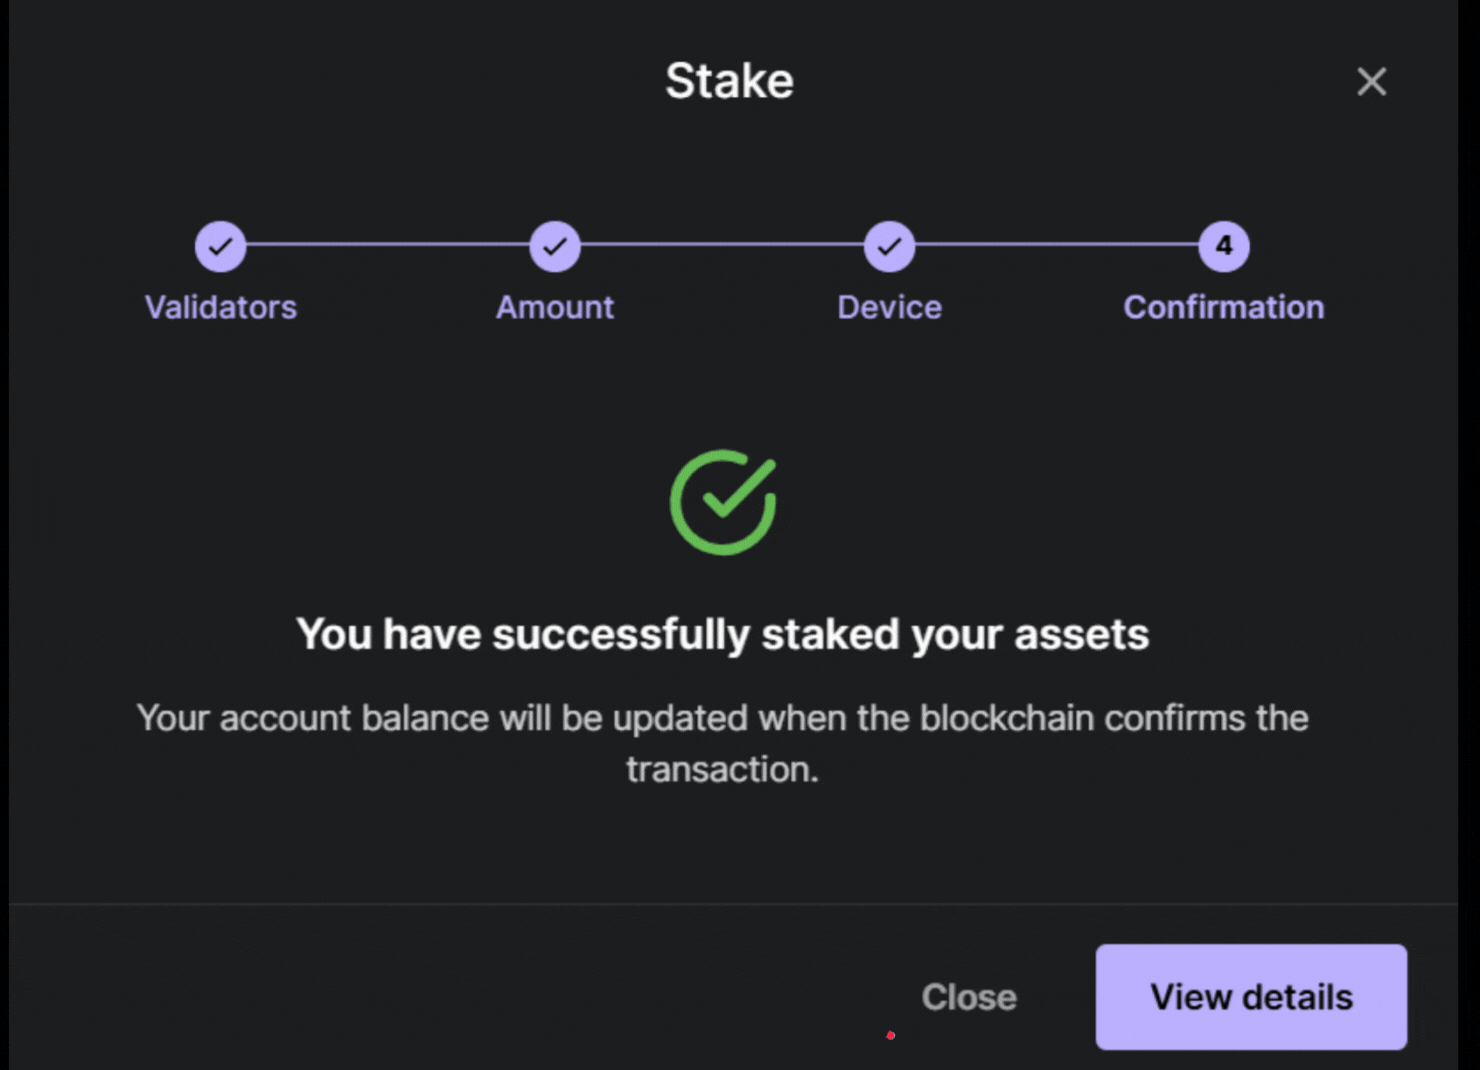Click the Stake dialog title
Viewport: 1480px width, 1070px height.
point(729,80)
